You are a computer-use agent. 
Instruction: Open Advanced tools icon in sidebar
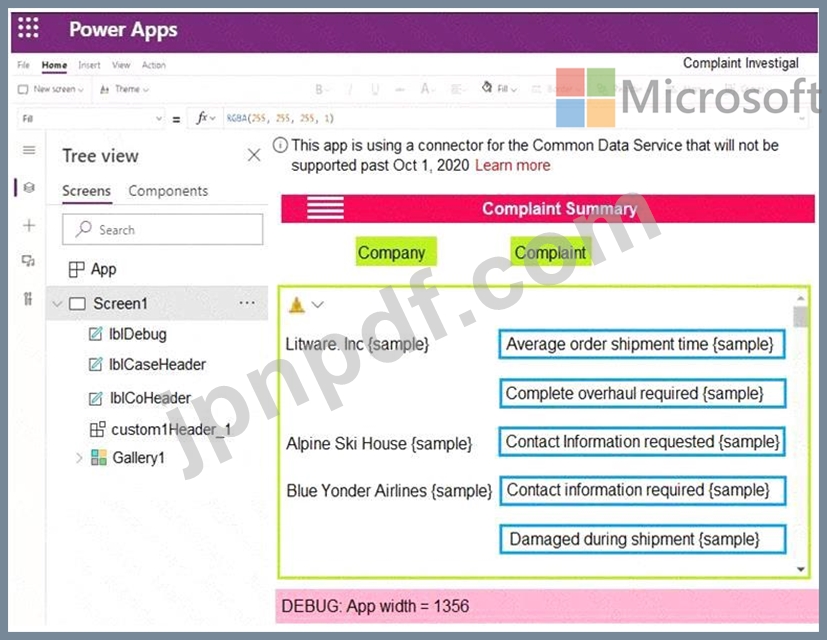pyautogui.click(x=28, y=299)
